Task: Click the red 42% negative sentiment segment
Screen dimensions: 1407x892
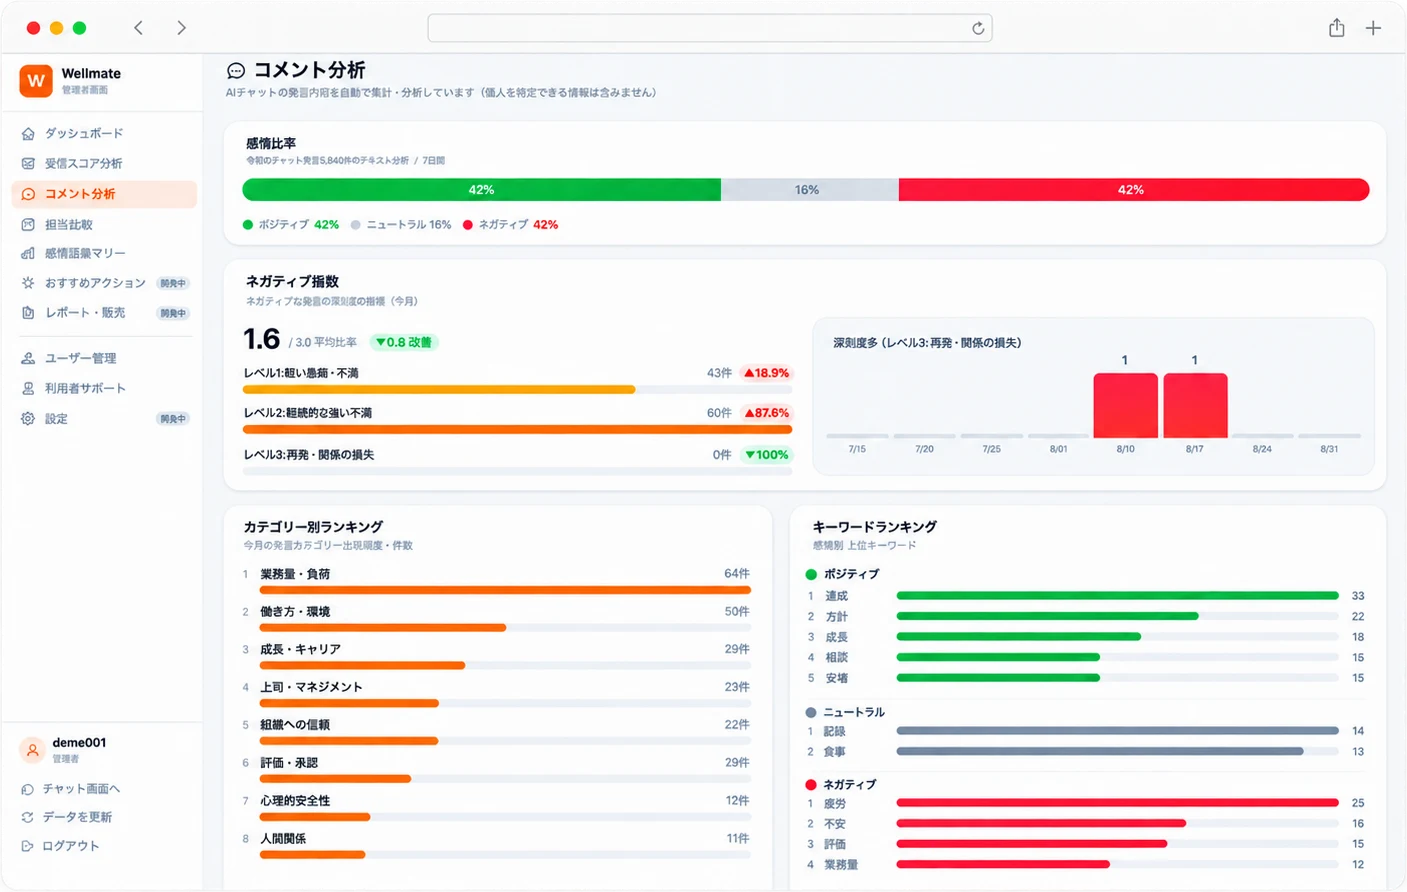Action: 1134,190
